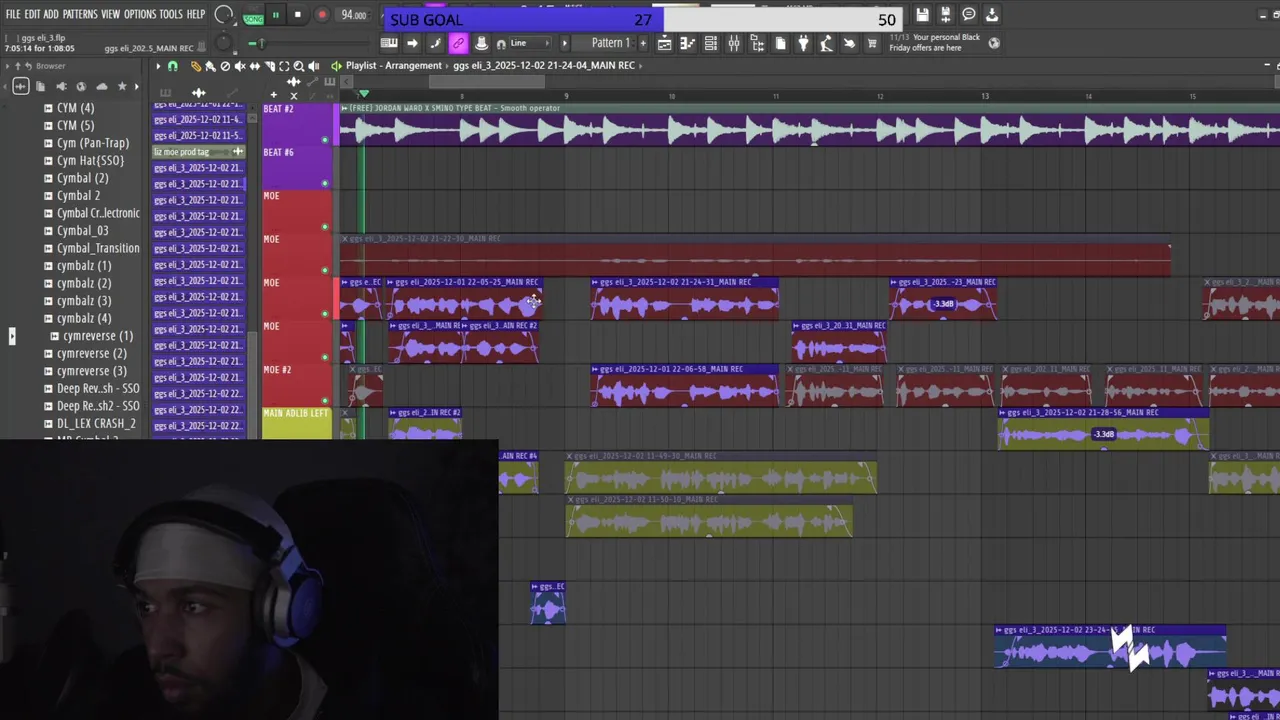Toggle main snap magnet in toolbar
The width and height of the screenshot is (1280, 720).
click(501, 43)
